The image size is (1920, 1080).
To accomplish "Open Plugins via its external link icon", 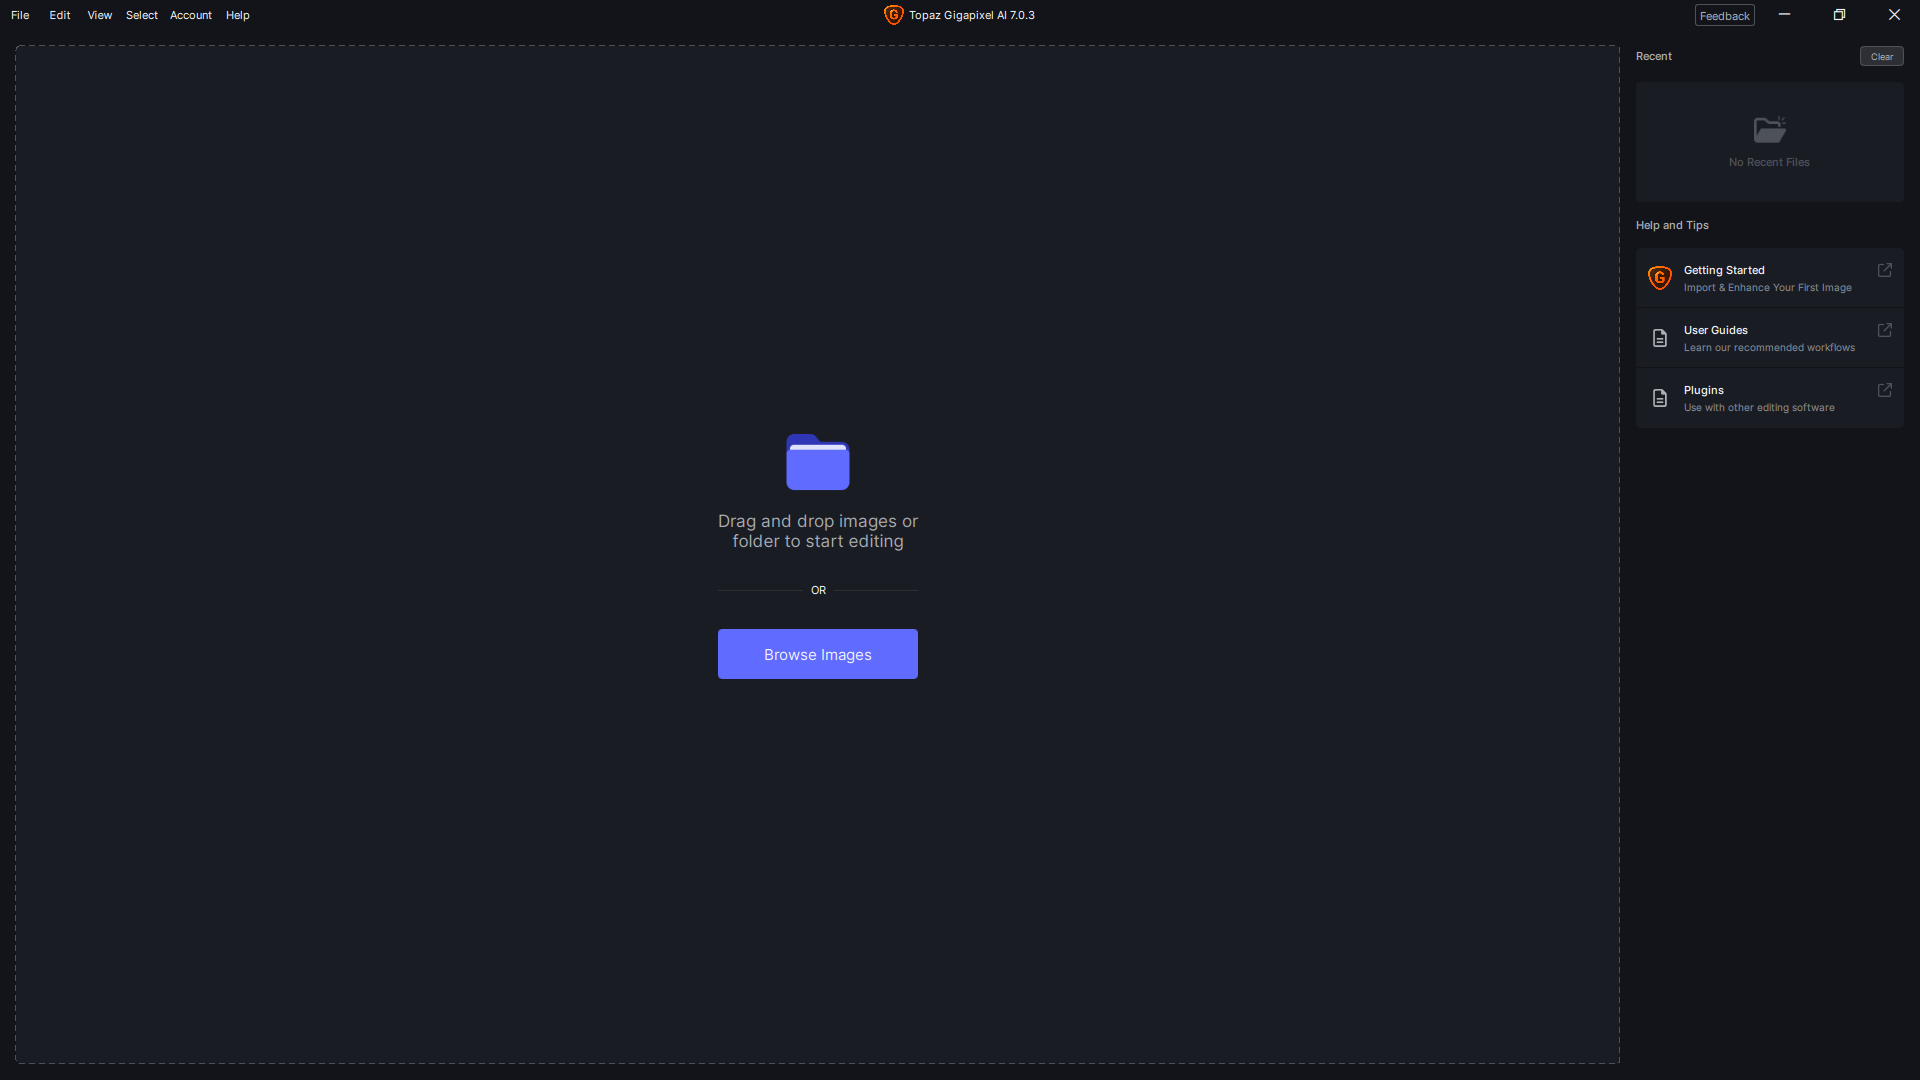I will coord(1885,390).
